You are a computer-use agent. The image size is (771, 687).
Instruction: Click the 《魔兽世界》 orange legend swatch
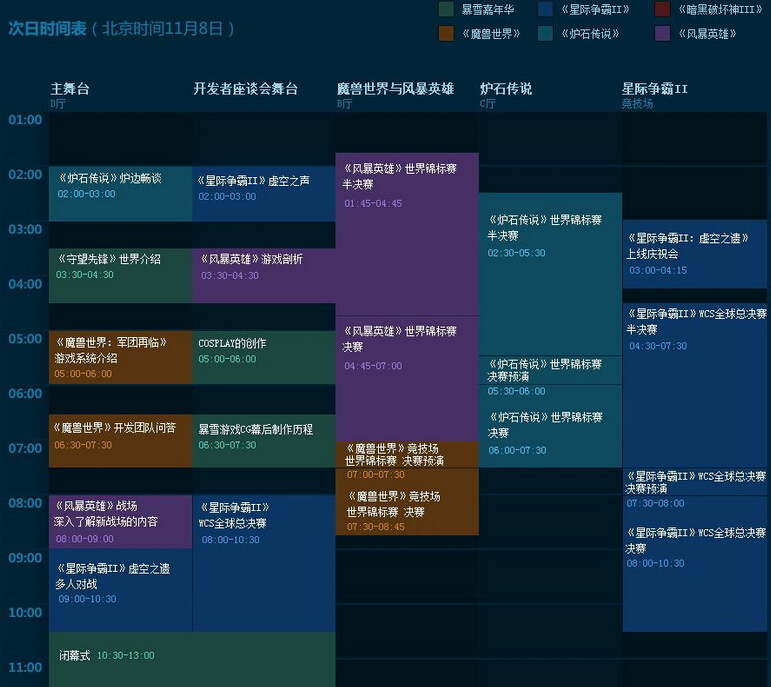pyautogui.click(x=446, y=33)
